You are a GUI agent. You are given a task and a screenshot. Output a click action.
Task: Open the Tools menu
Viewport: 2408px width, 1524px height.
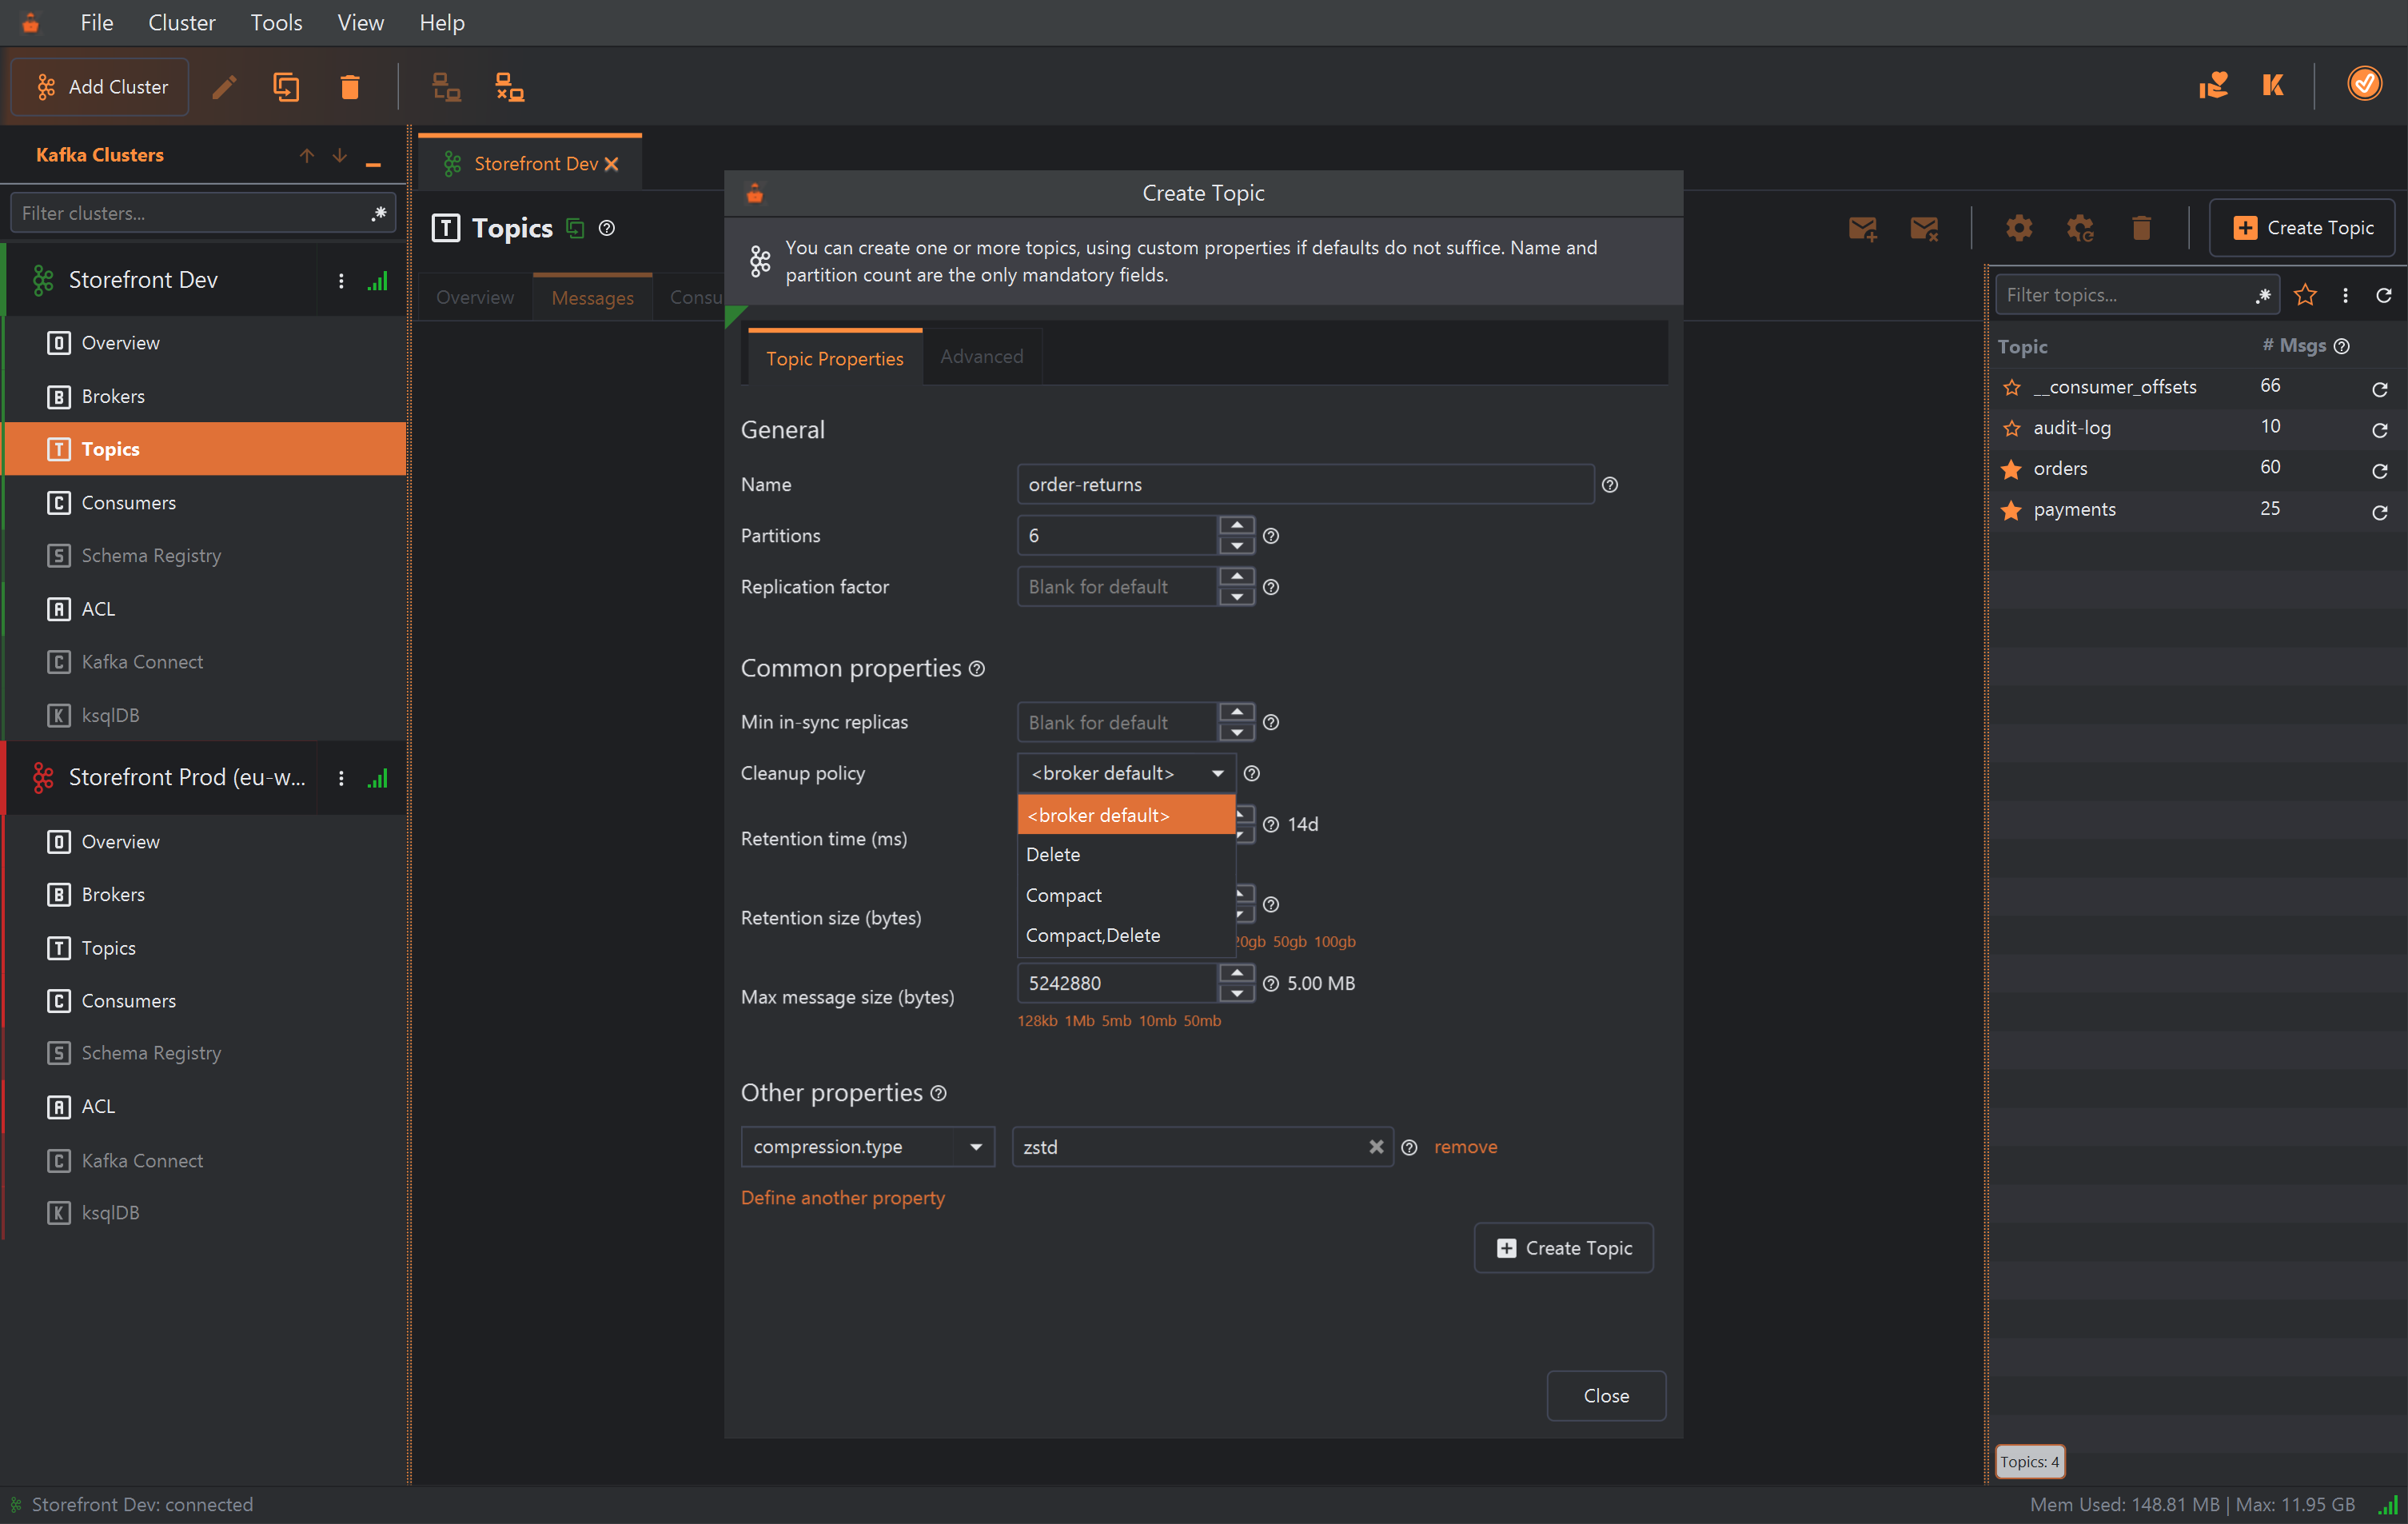point(276,22)
